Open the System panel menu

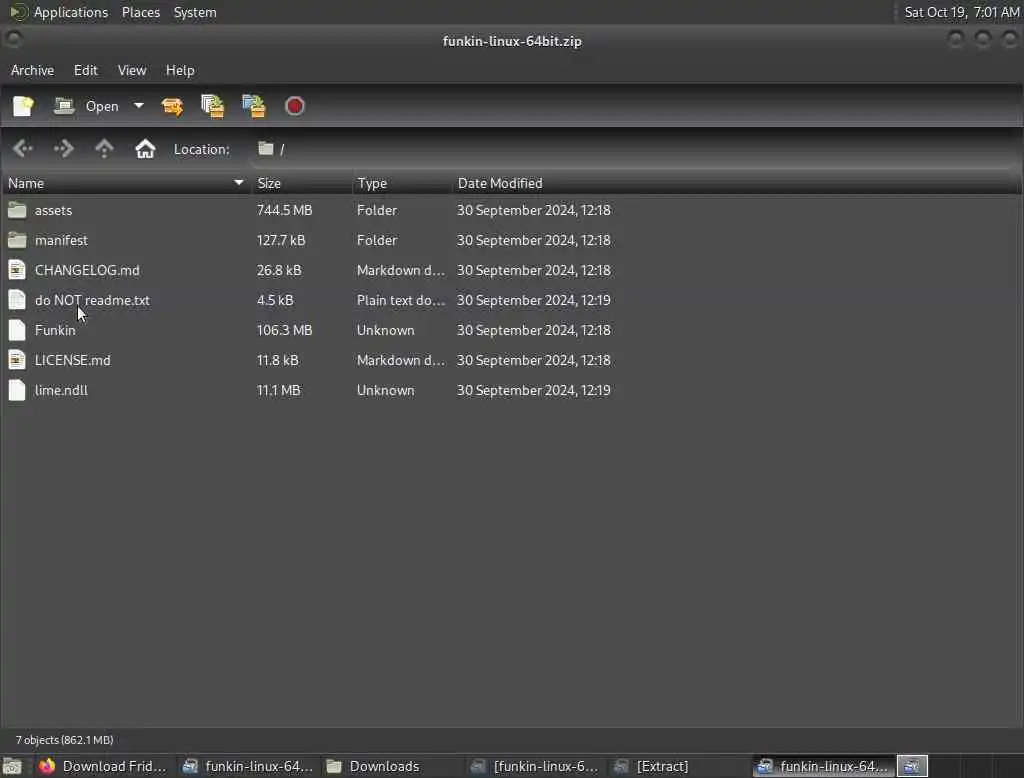click(x=195, y=12)
